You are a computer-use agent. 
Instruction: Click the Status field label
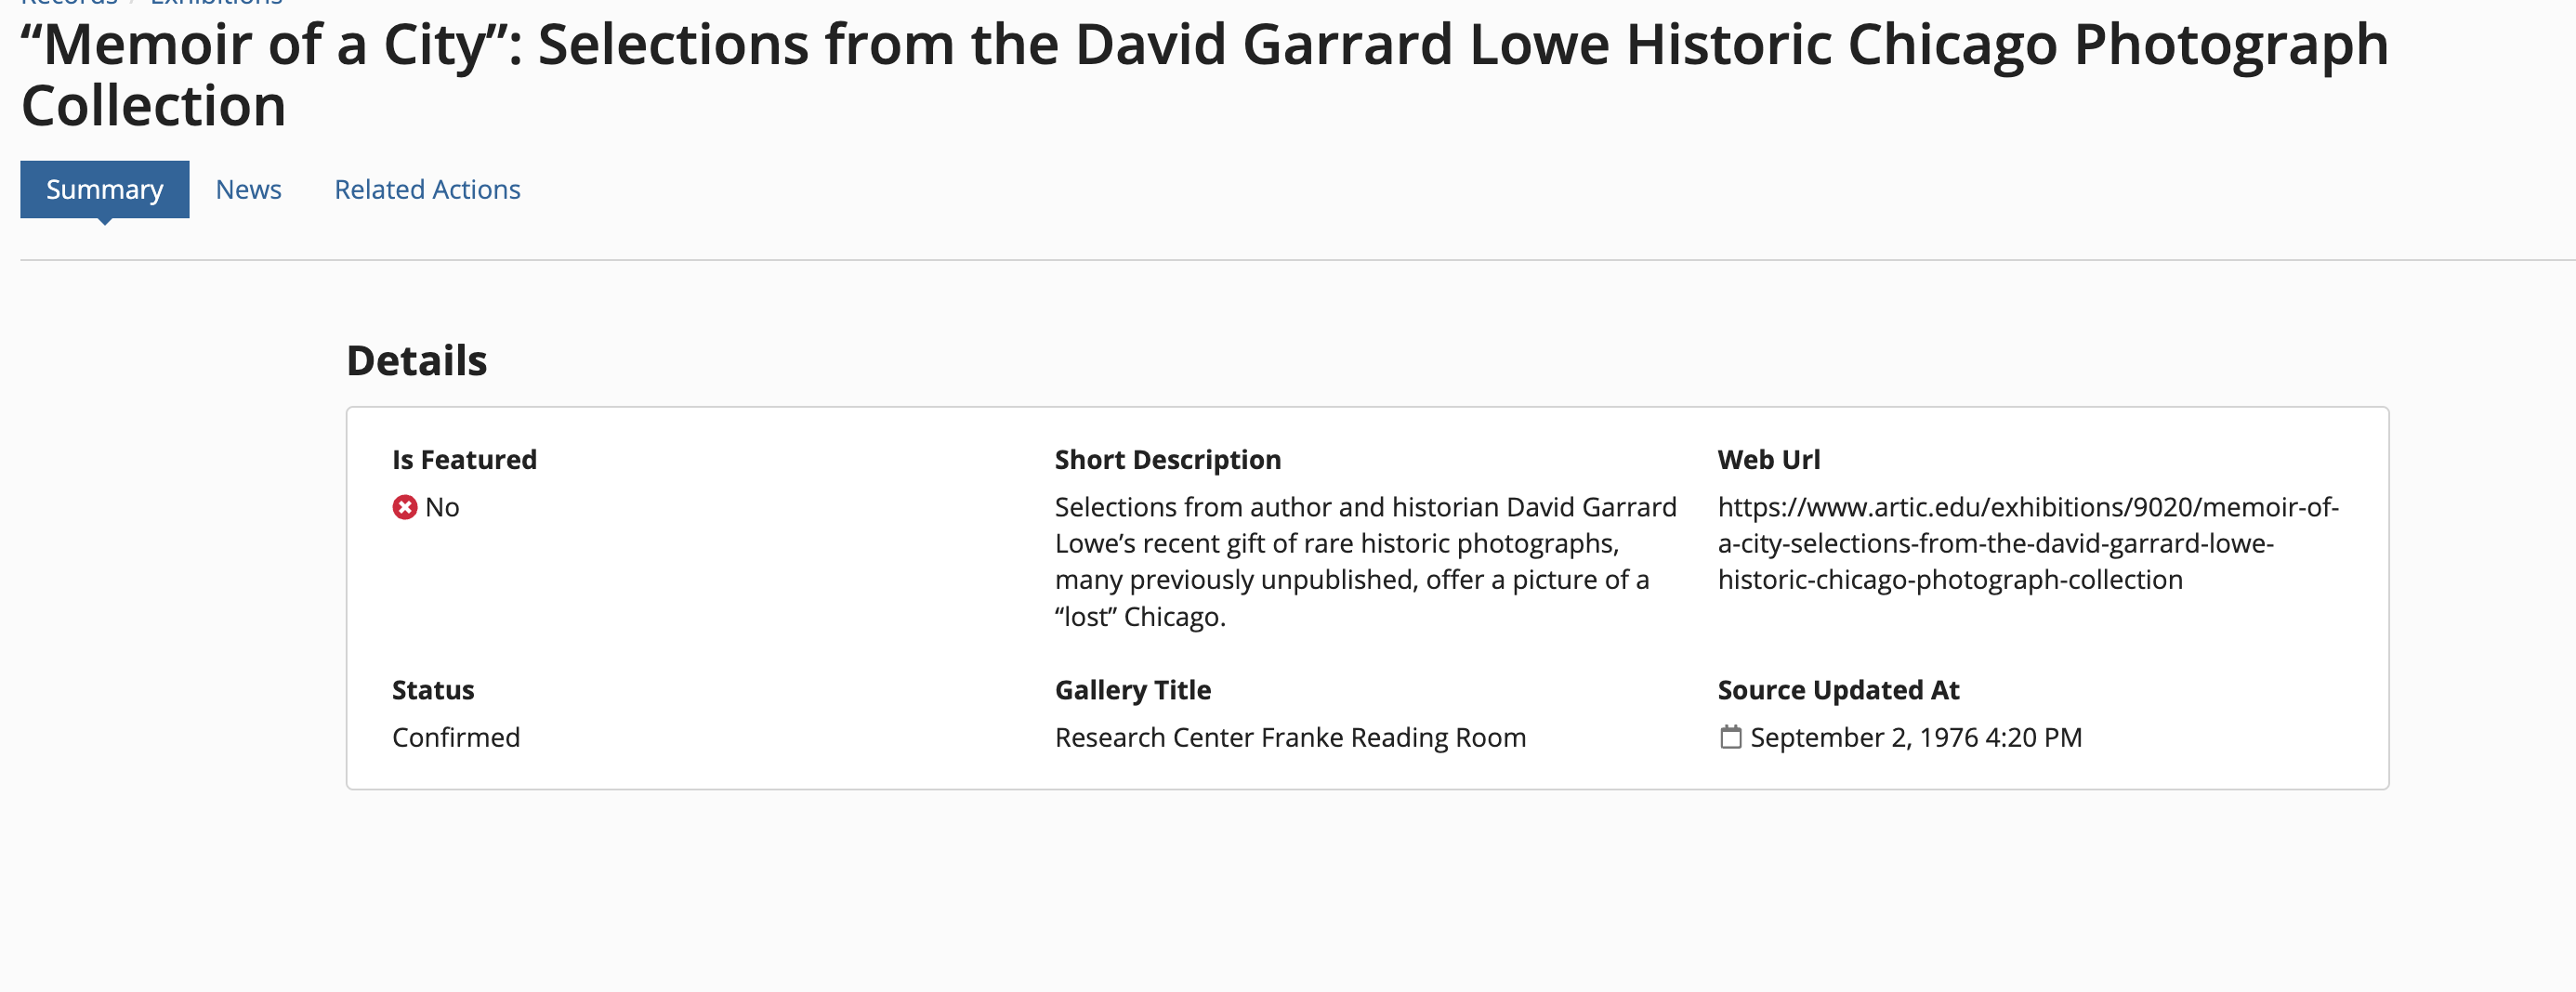(x=433, y=690)
